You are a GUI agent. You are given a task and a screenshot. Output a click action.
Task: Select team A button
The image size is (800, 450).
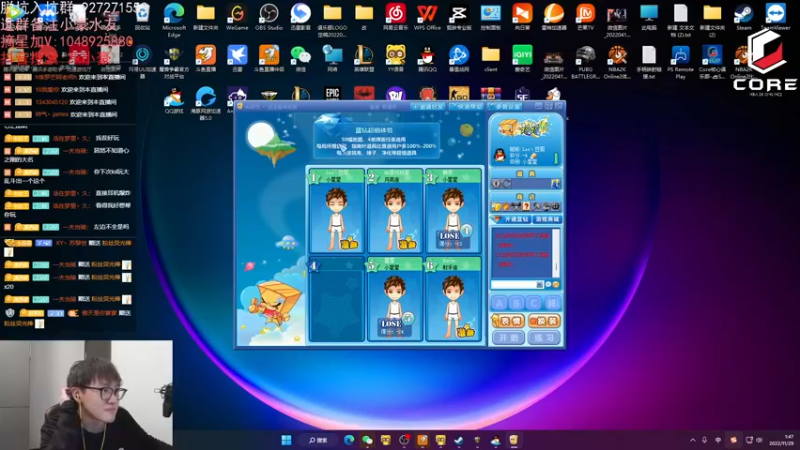tap(499, 303)
